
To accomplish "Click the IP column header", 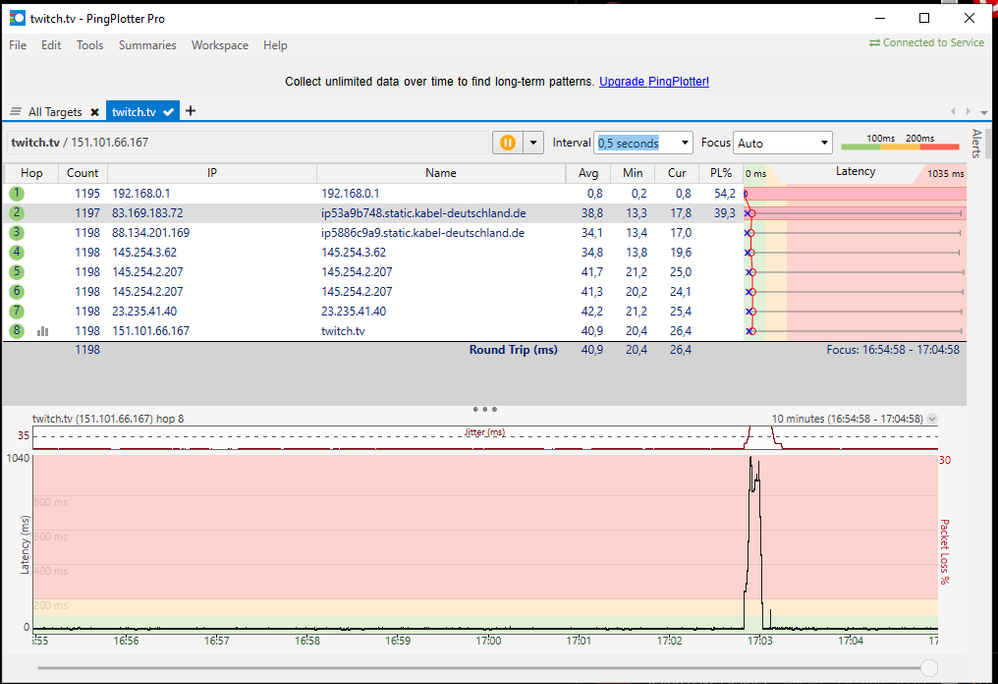I will (212, 173).
